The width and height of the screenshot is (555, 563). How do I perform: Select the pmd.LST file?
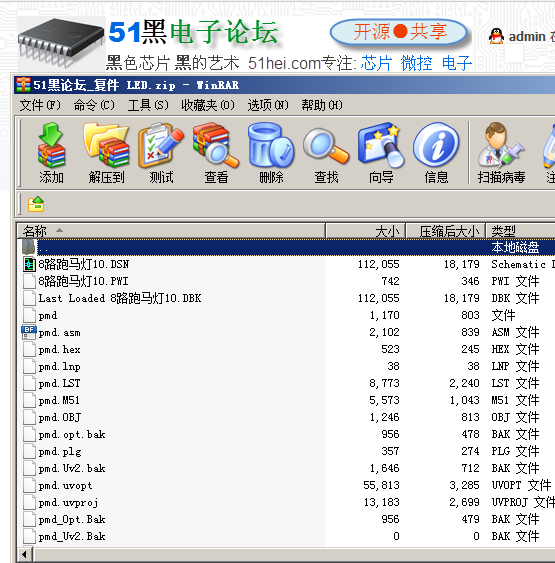(59, 383)
